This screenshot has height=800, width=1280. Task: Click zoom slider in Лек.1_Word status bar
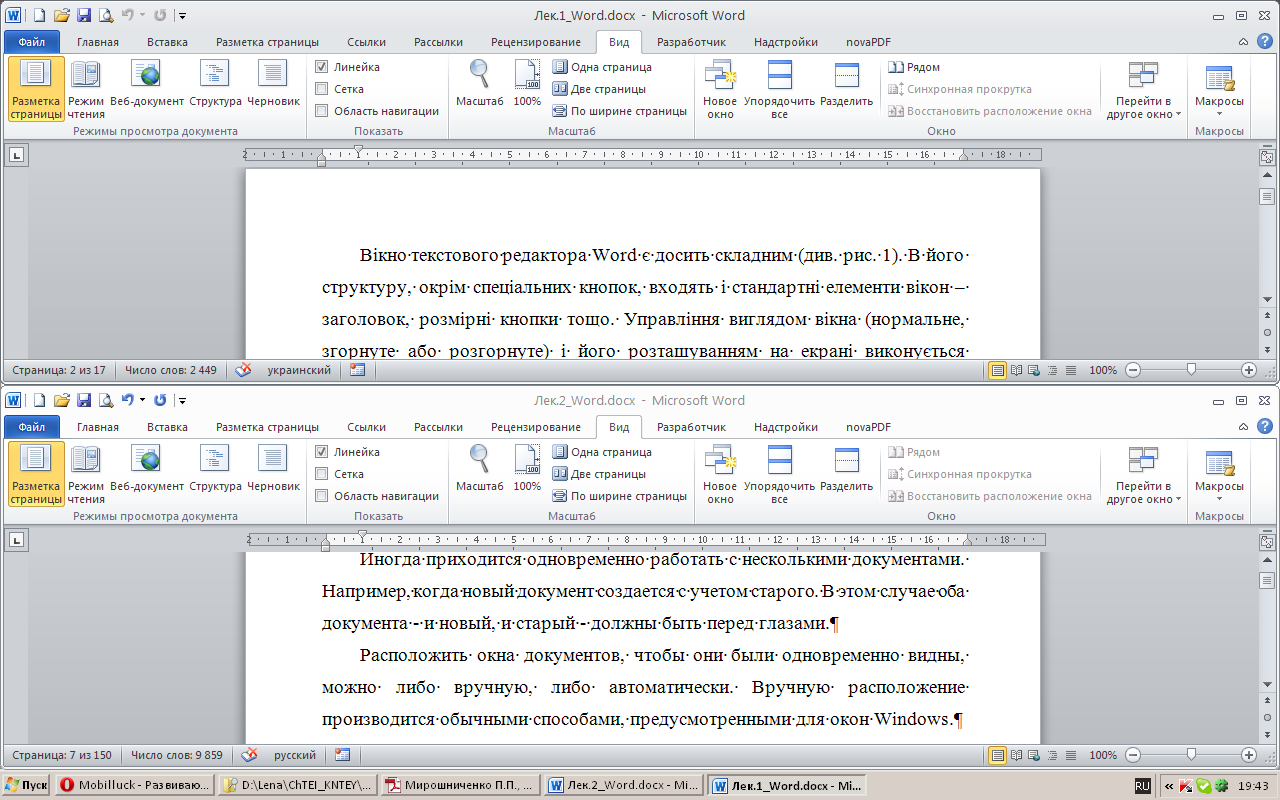1191,370
